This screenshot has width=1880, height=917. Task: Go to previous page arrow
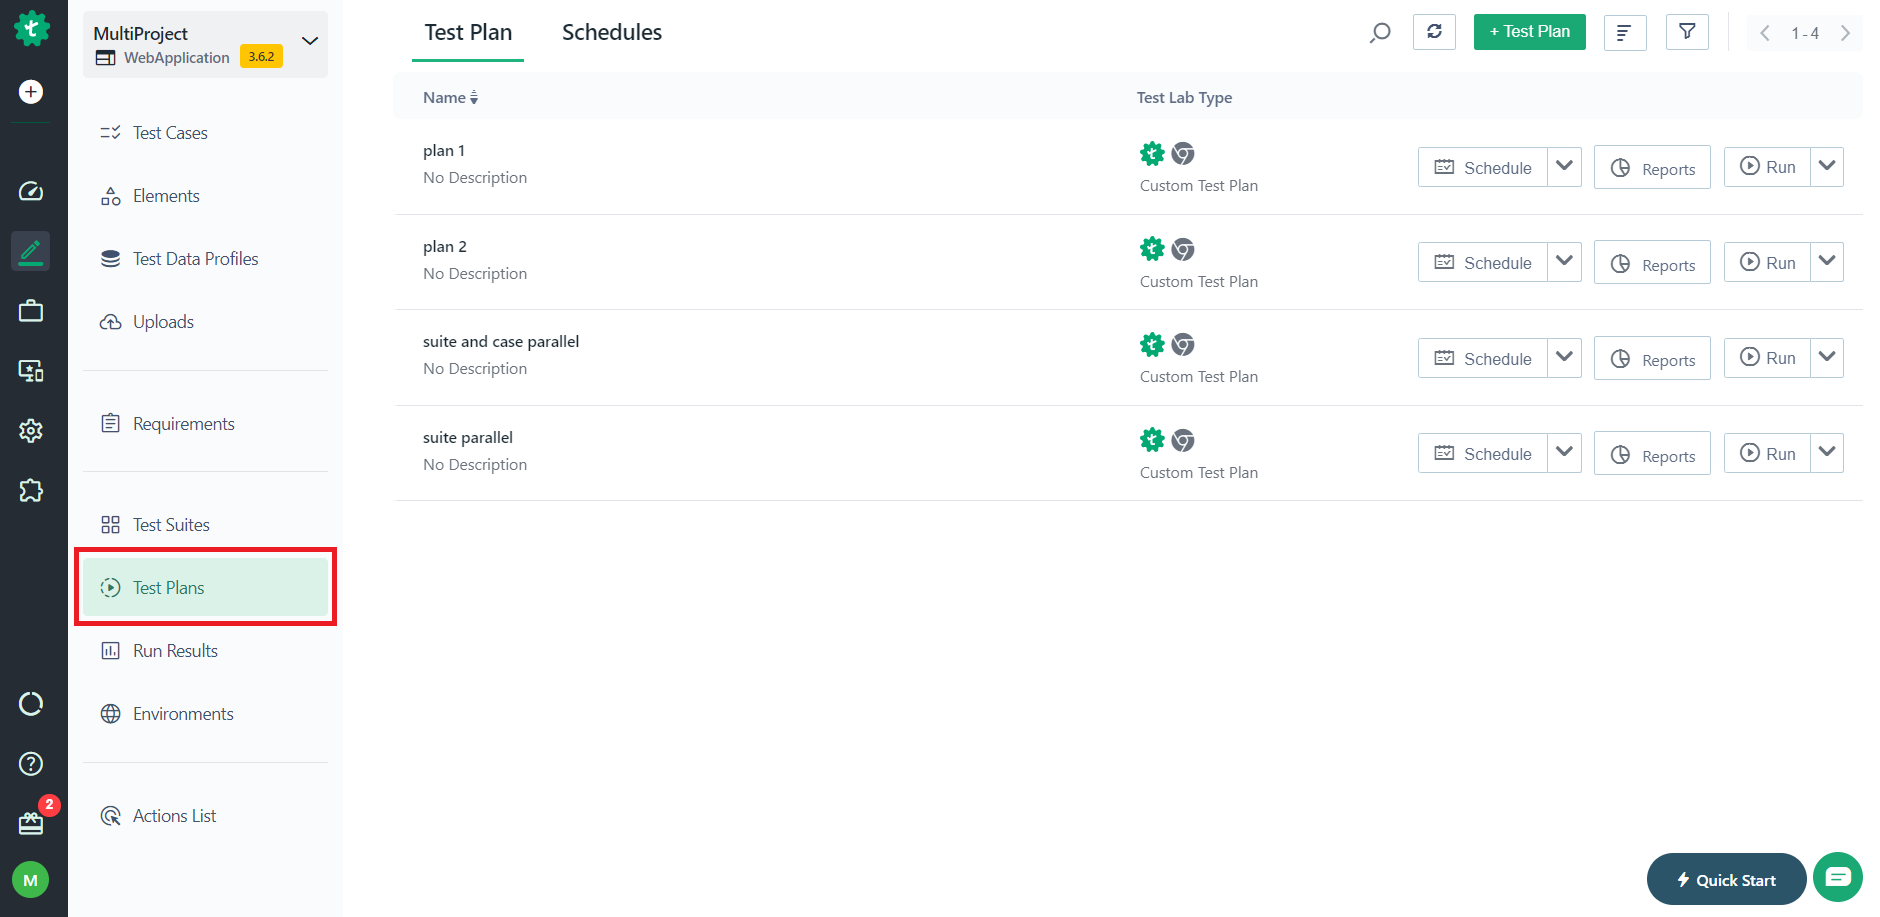tap(1765, 33)
